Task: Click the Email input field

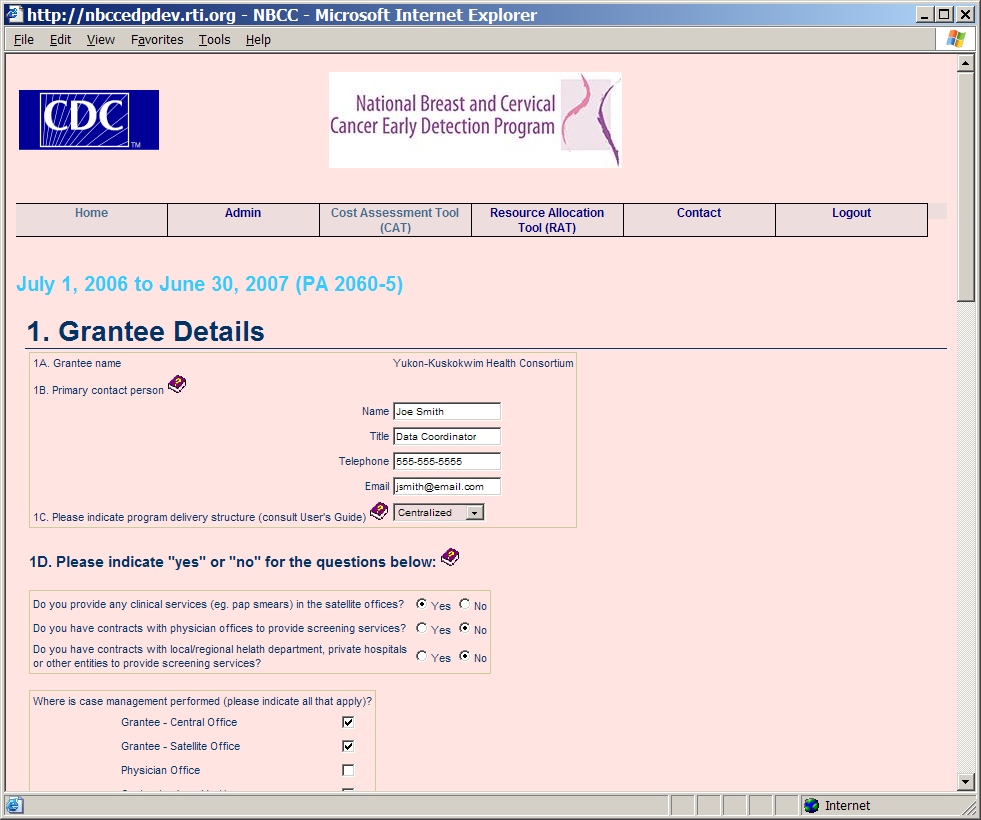Action: [x=446, y=487]
